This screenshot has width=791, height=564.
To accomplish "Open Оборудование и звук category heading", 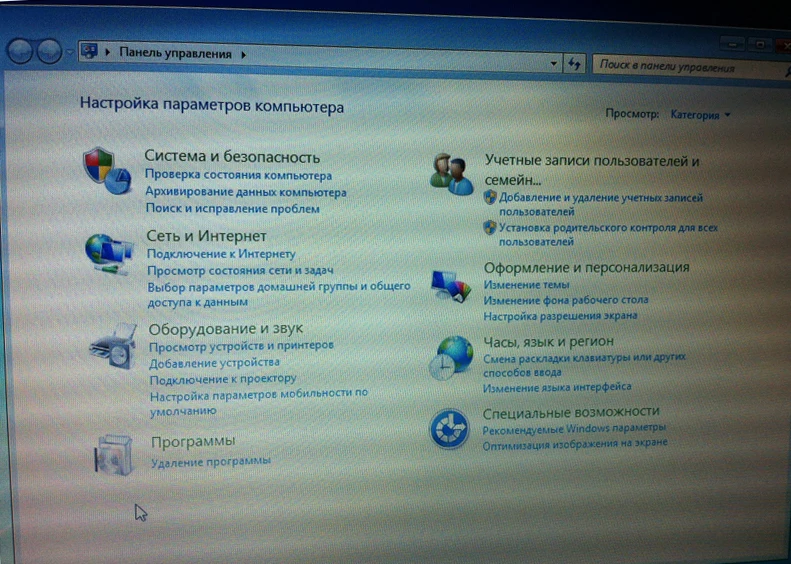I will tap(225, 329).
